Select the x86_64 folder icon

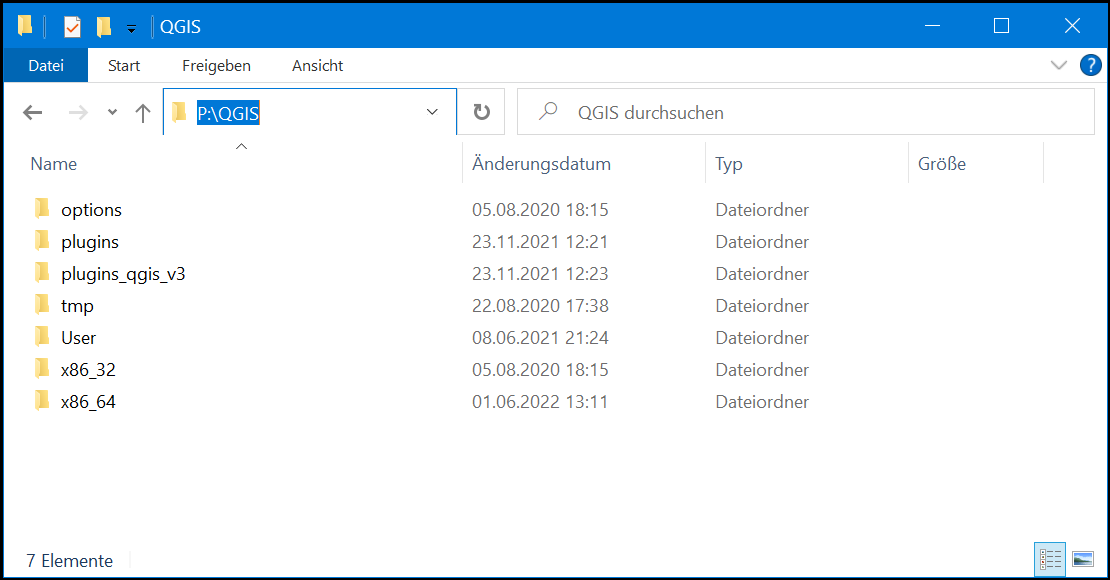42,402
